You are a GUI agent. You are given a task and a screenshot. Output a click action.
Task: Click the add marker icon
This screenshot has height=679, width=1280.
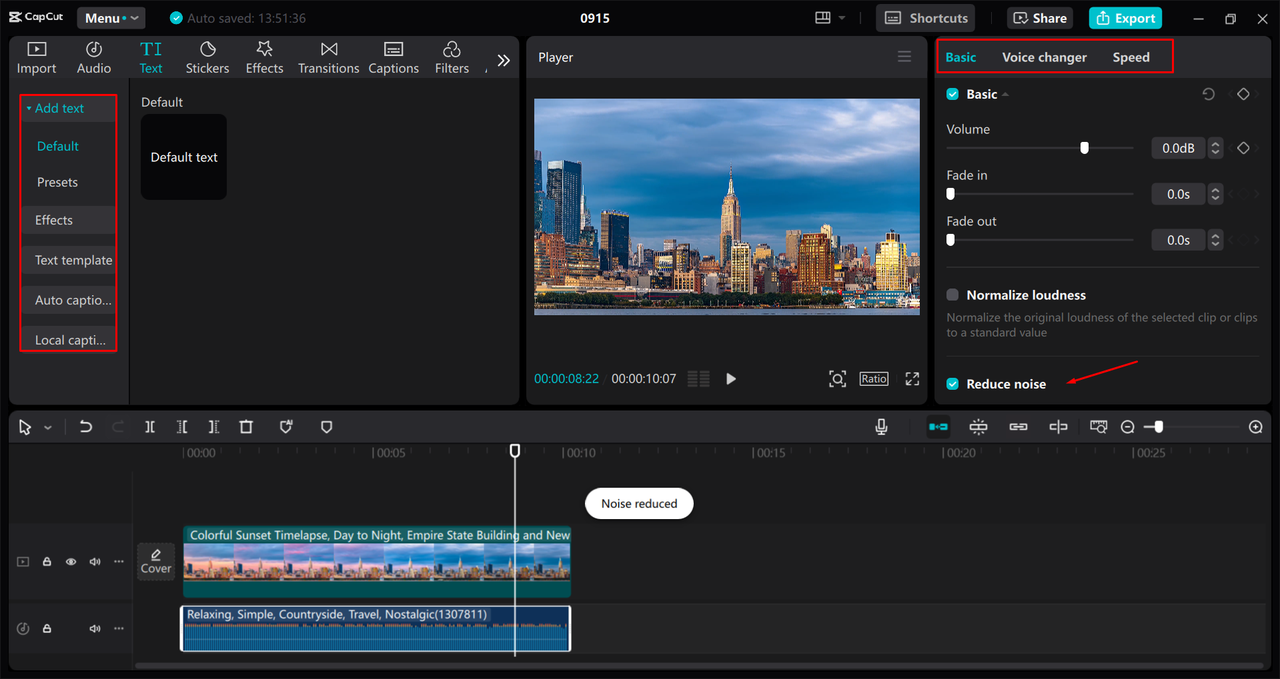326,427
